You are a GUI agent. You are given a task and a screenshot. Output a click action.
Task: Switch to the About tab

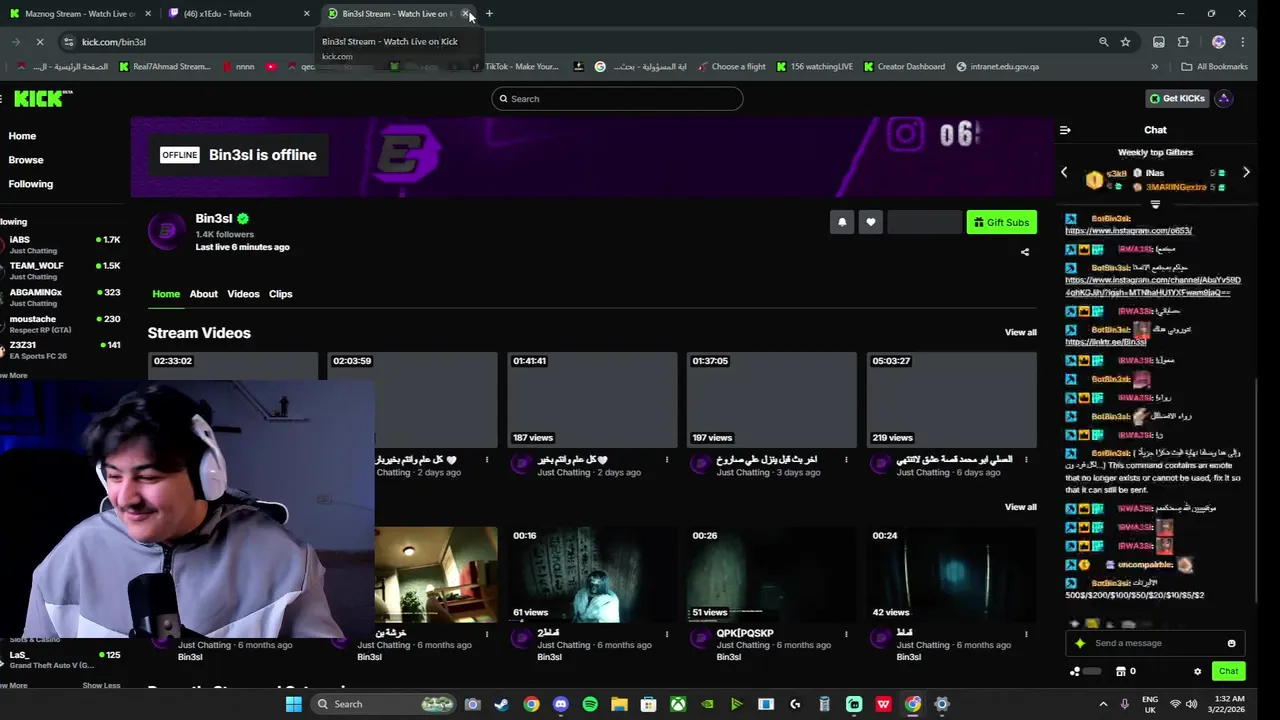pos(203,294)
